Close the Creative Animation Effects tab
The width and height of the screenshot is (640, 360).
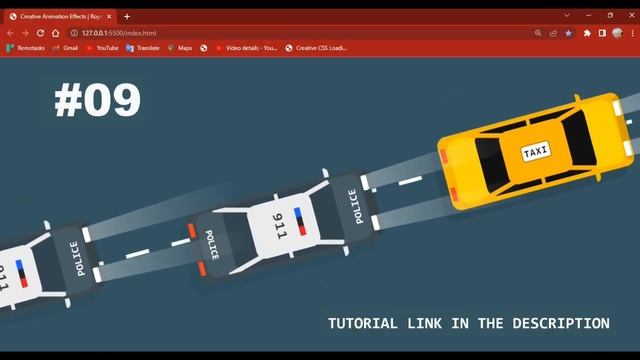tap(109, 17)
